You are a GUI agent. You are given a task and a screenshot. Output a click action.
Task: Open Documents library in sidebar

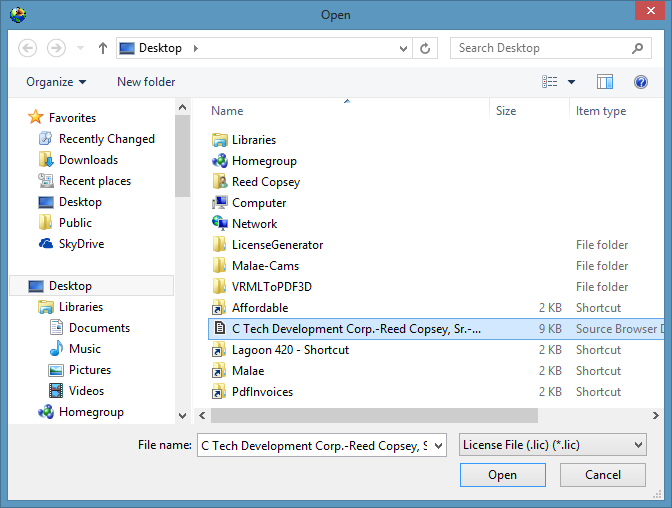(x=99, y=328)
